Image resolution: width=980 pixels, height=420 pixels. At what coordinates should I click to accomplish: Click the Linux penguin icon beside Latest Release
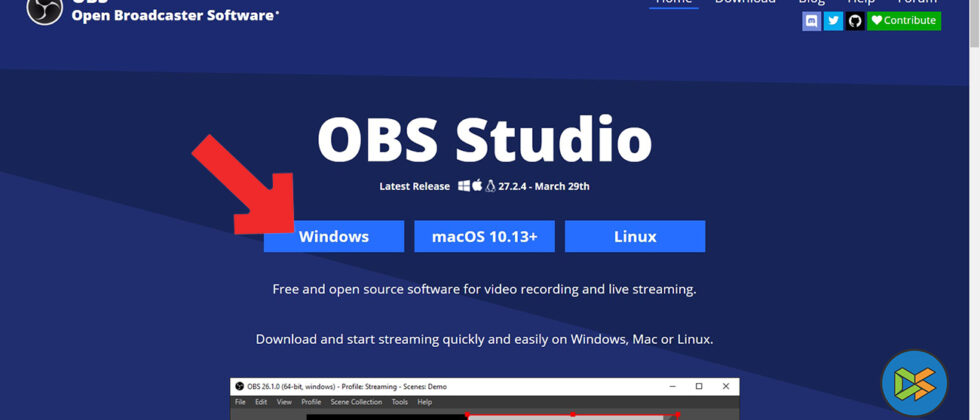point(490,186)
